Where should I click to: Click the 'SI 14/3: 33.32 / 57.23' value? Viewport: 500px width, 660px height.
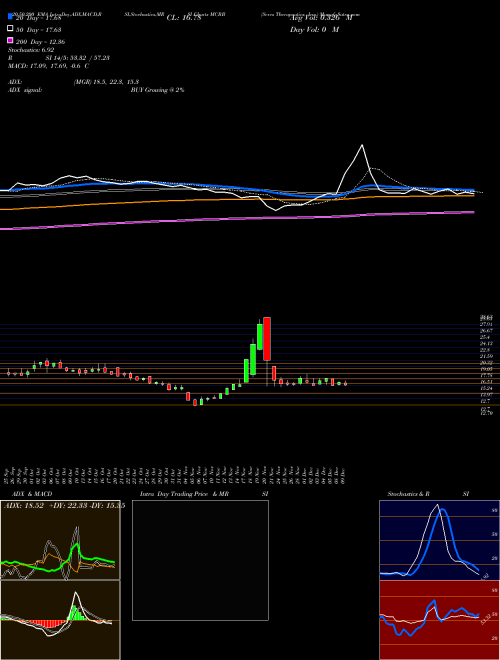(78, 58)
